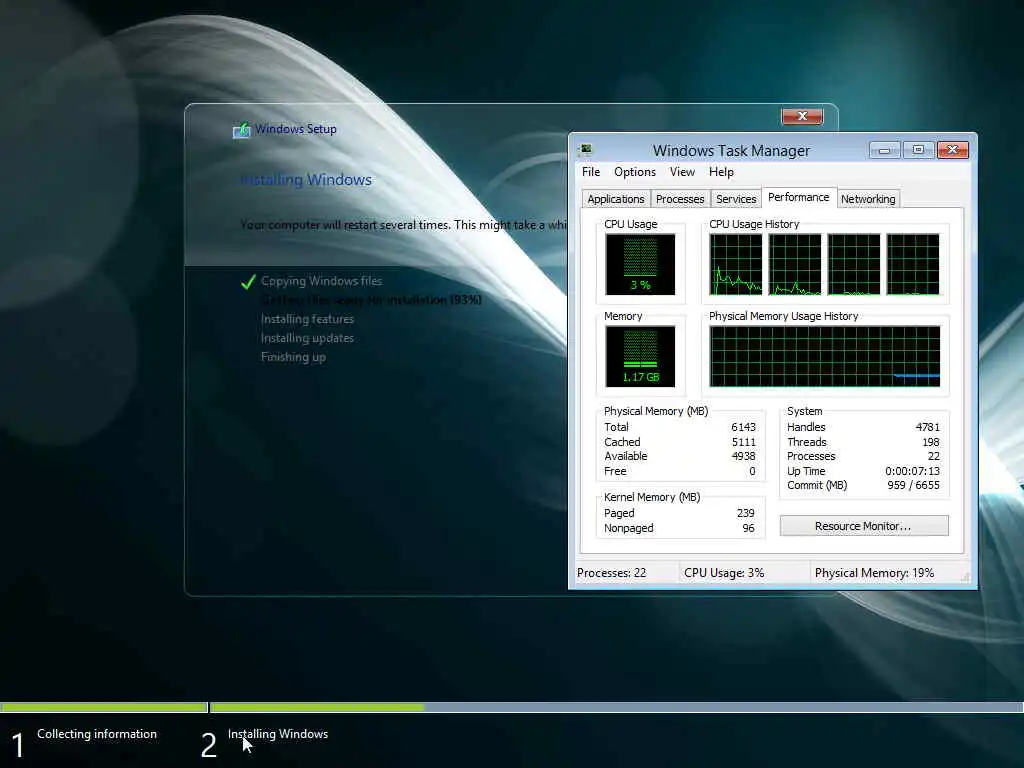Open the Options menu
The height and width of the screenshot is (768, 1024).
point(635,172)
